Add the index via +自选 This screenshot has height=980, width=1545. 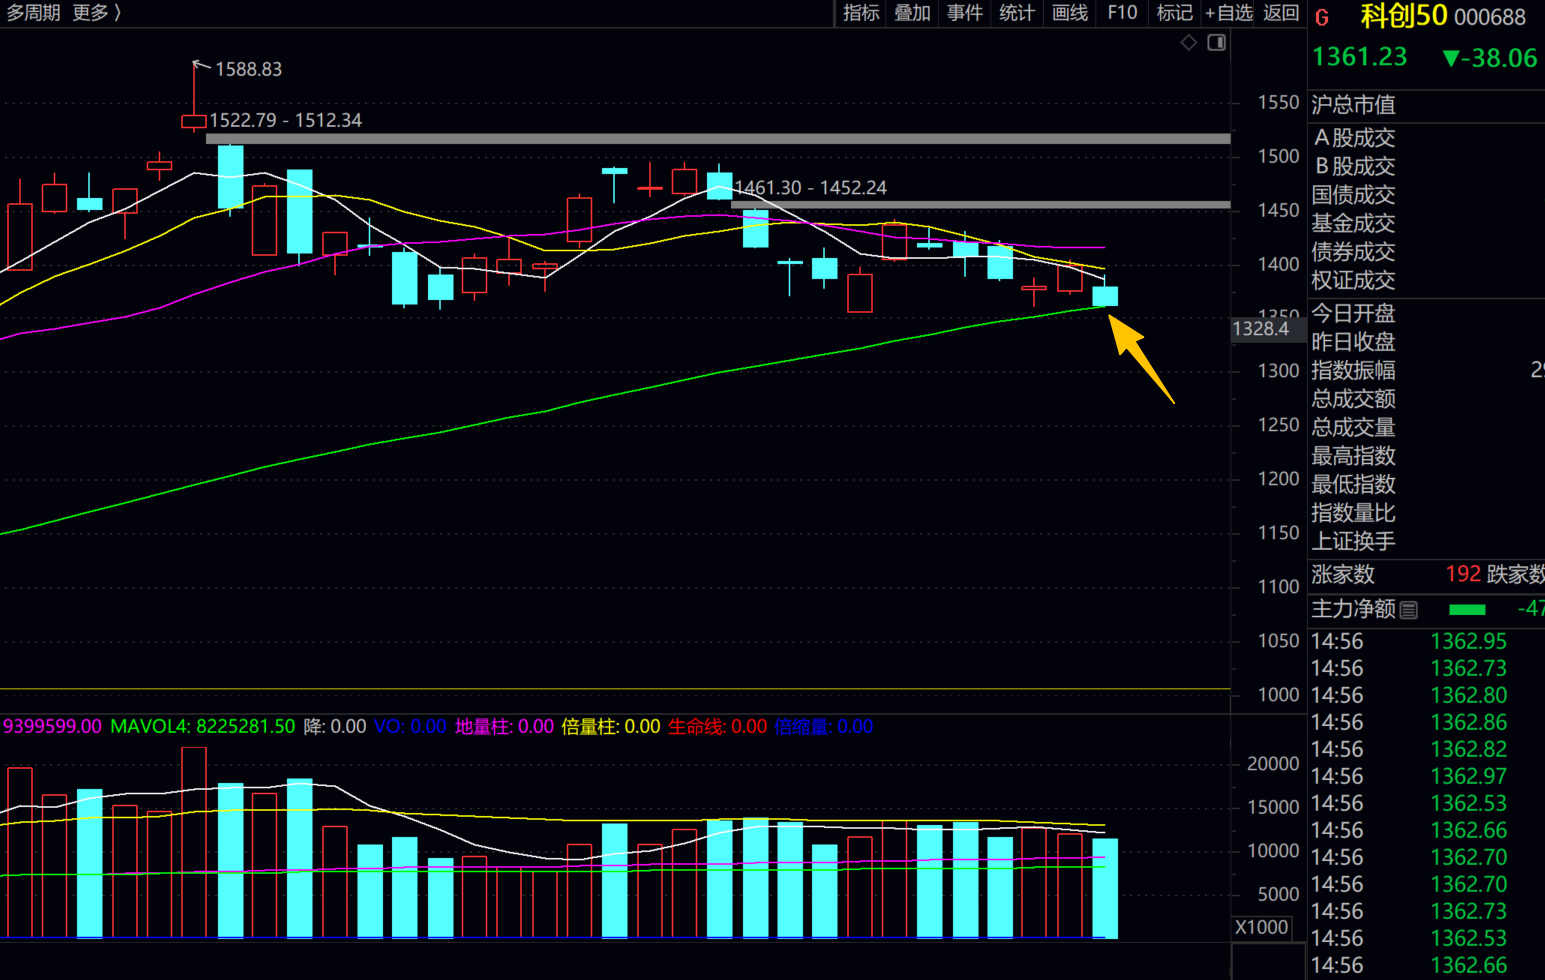point(1229,13)
